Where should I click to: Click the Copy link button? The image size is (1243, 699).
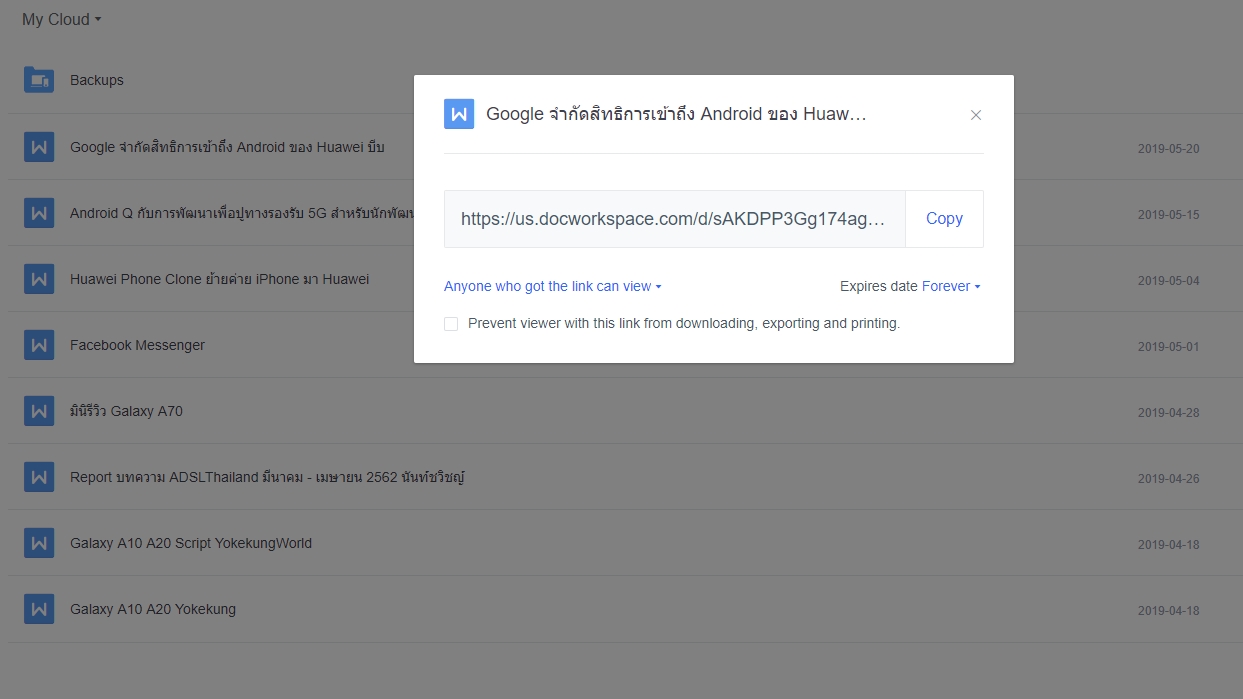(944, 219)
